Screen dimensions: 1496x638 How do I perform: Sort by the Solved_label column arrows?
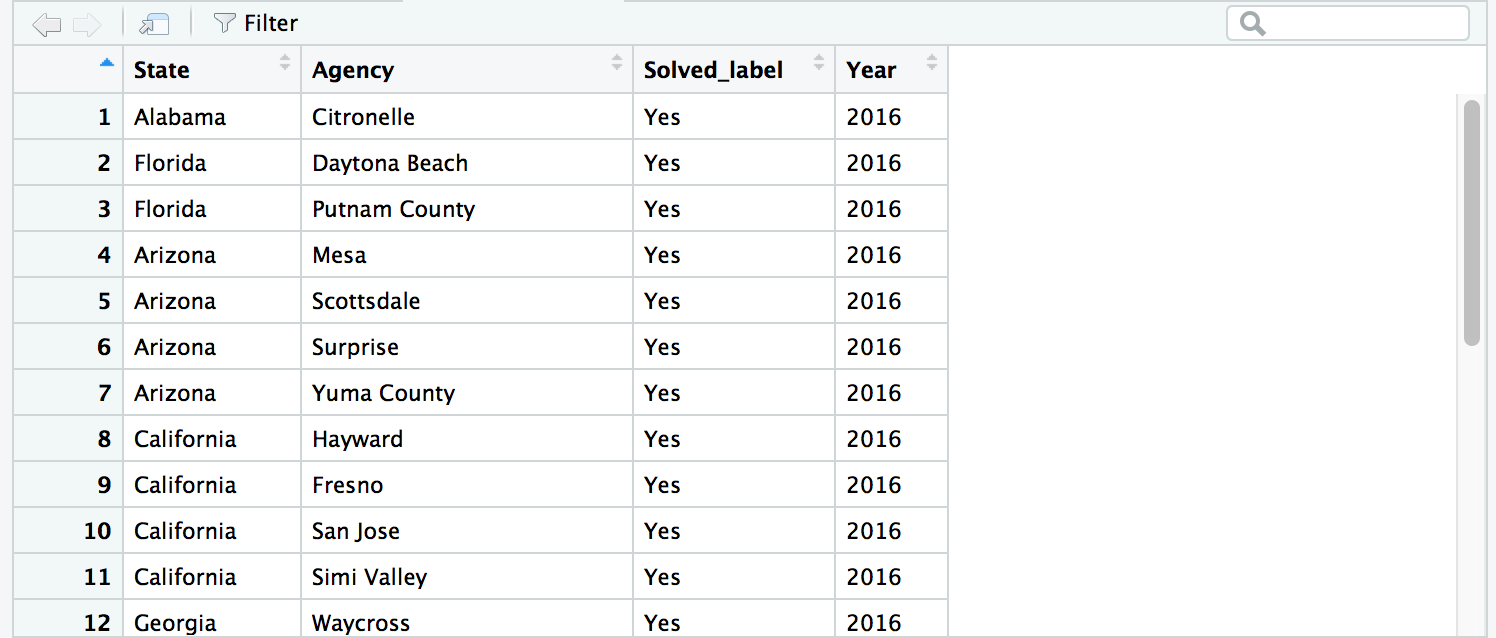click(819, 63)
